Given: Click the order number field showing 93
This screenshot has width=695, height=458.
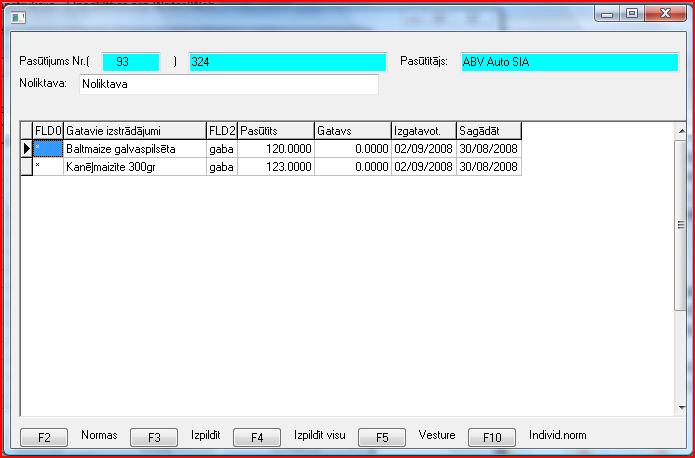Looking at the screenshot, I should [130, 62].
